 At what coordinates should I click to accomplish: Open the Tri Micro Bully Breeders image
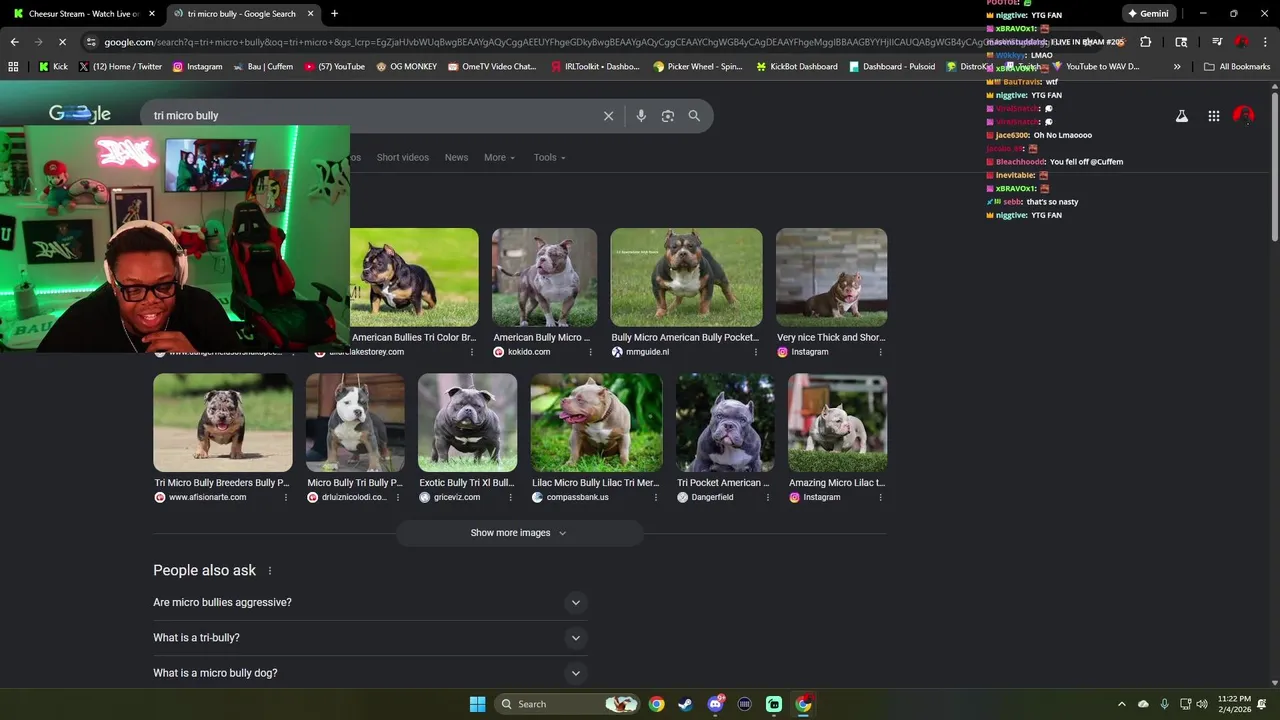click(223, 423)
